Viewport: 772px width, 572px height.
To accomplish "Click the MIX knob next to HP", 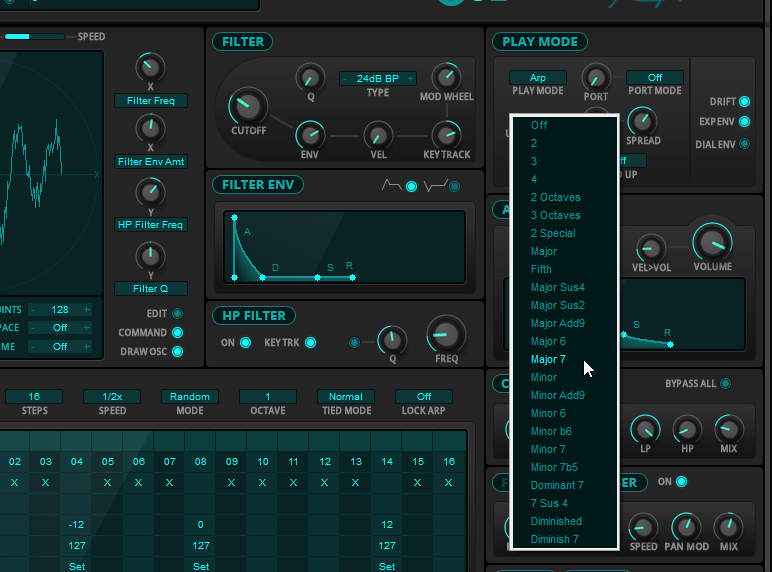I will pos(729,430).
